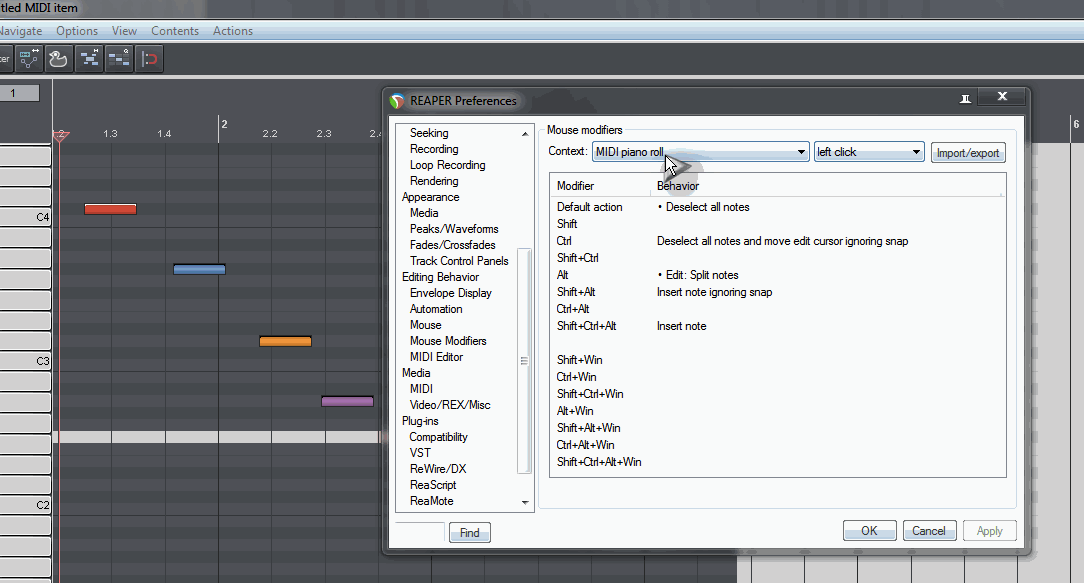This screenshot has height=583, width=1084.
Task: Select Rendering preferences page
Action: click(434, 181)
